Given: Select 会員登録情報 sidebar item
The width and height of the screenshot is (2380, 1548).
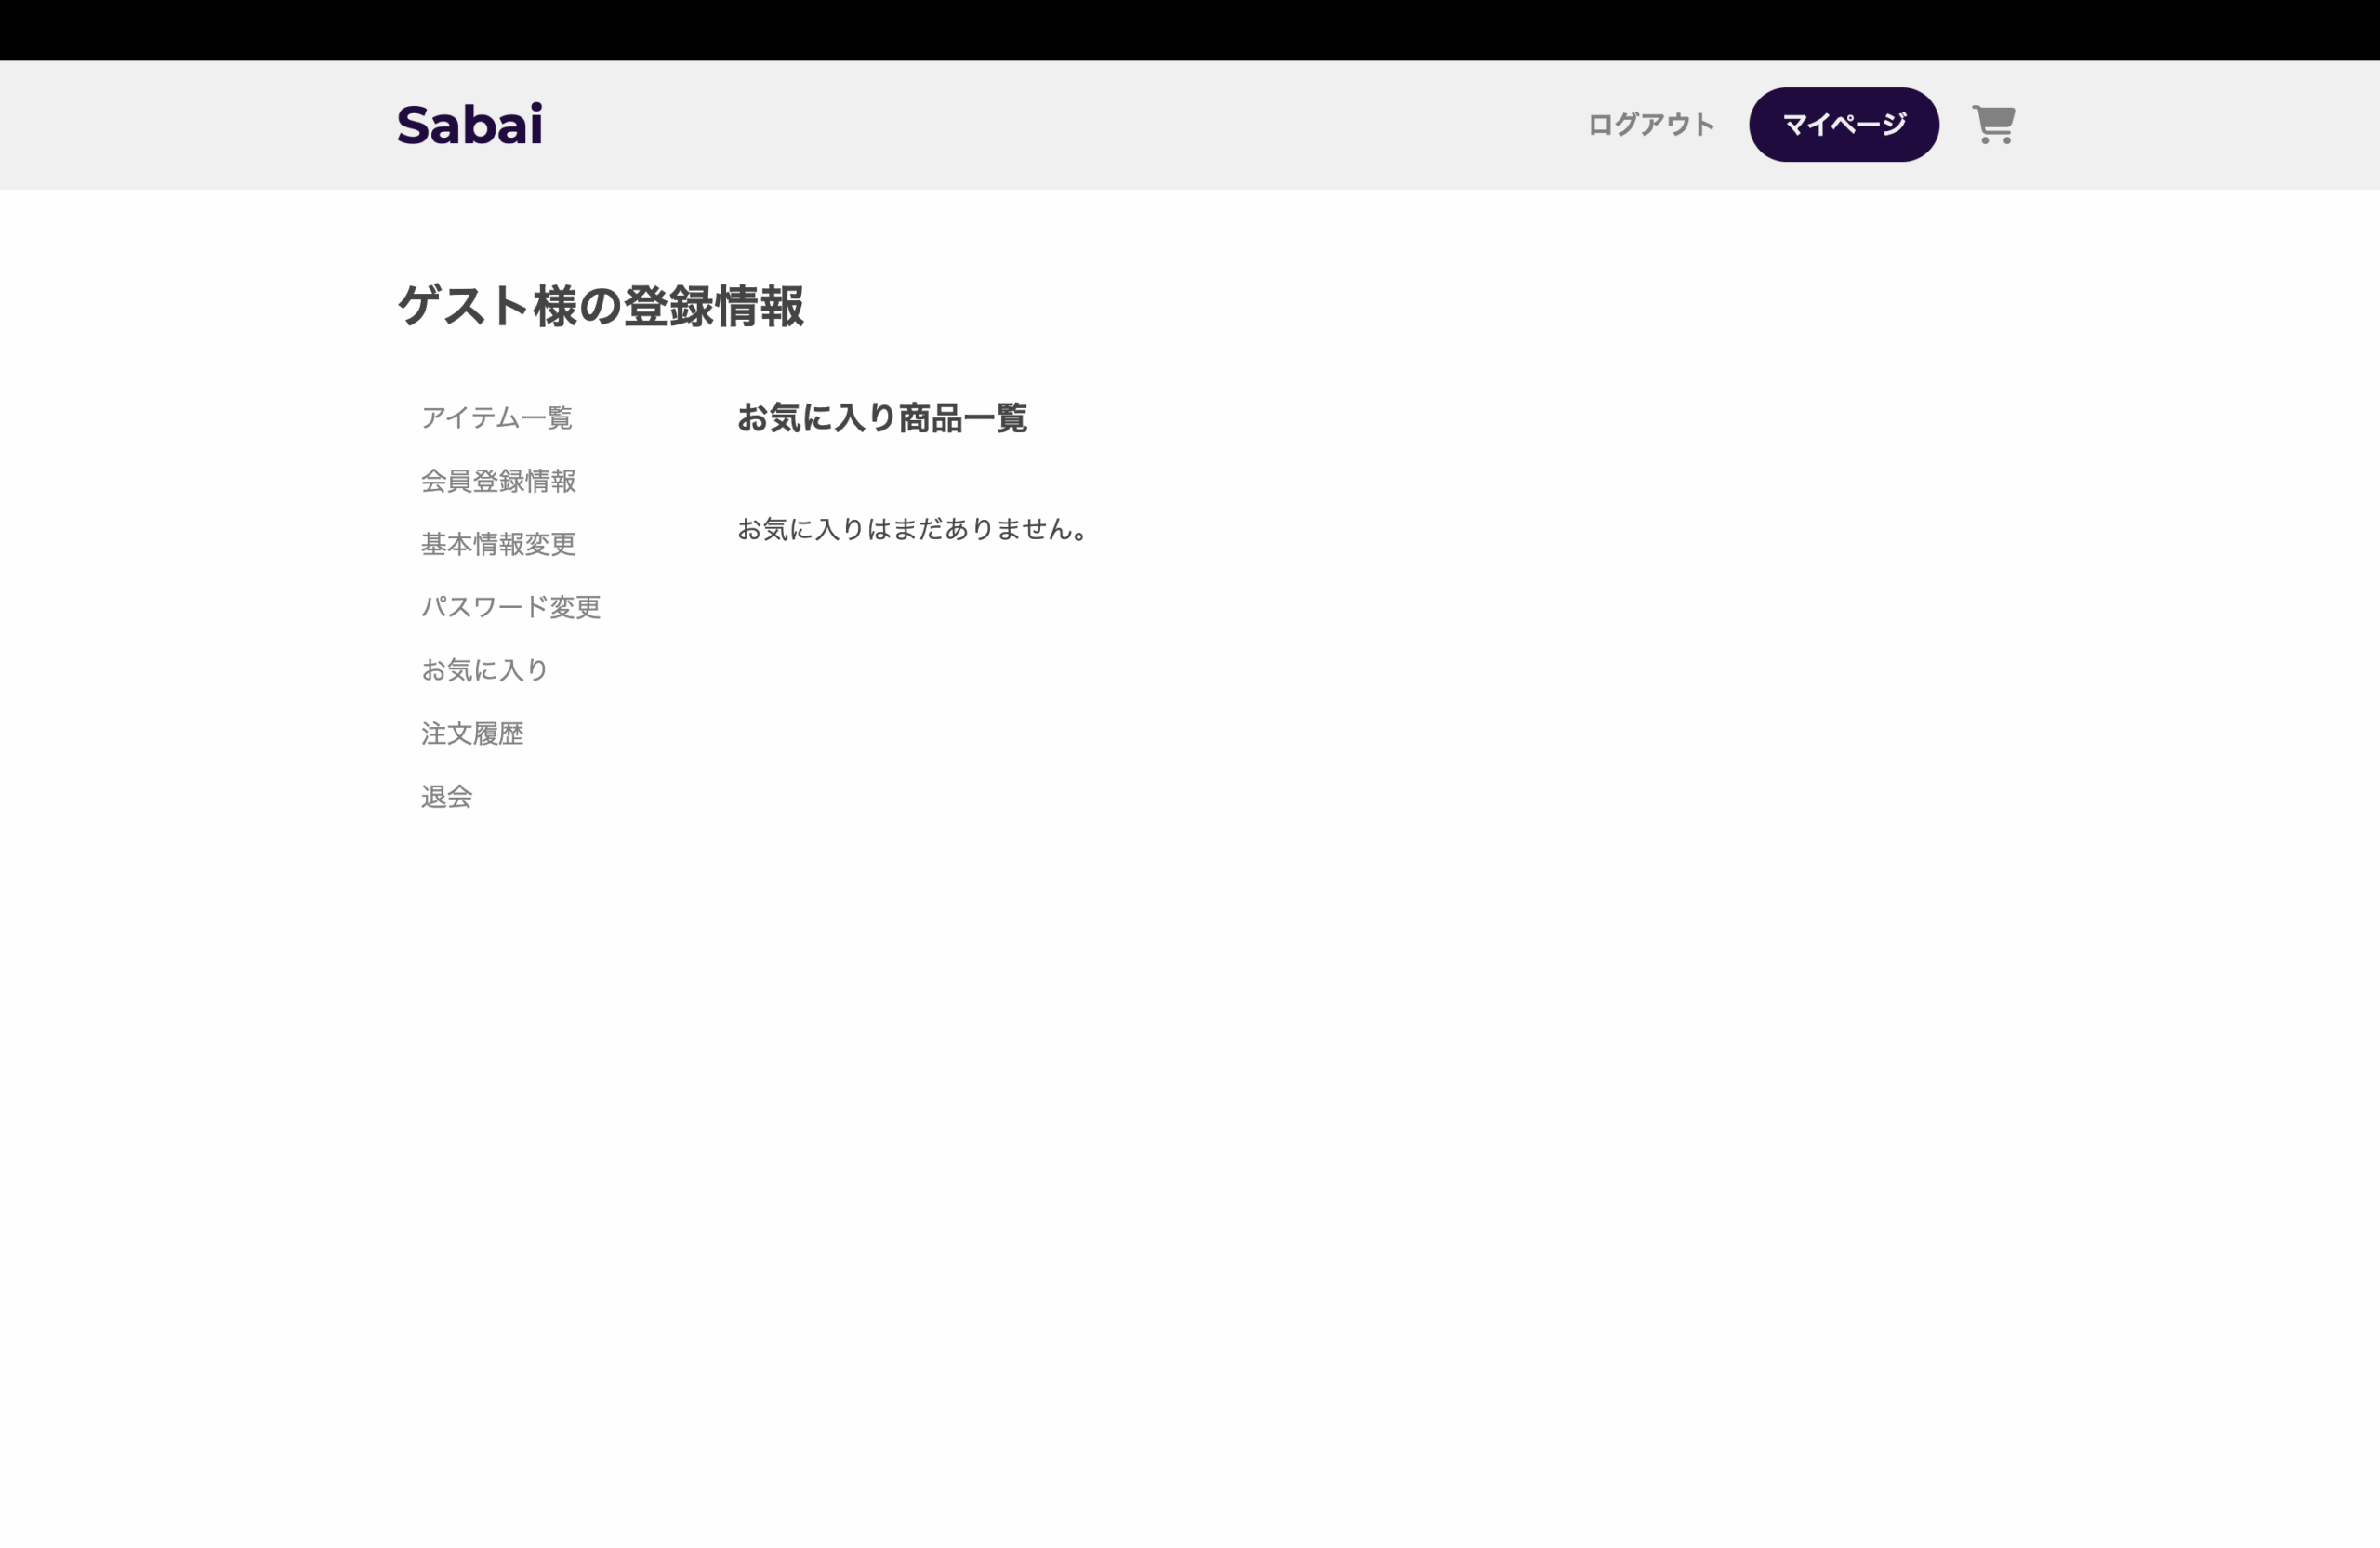Looking at the screenshot, I should (498, 481).
